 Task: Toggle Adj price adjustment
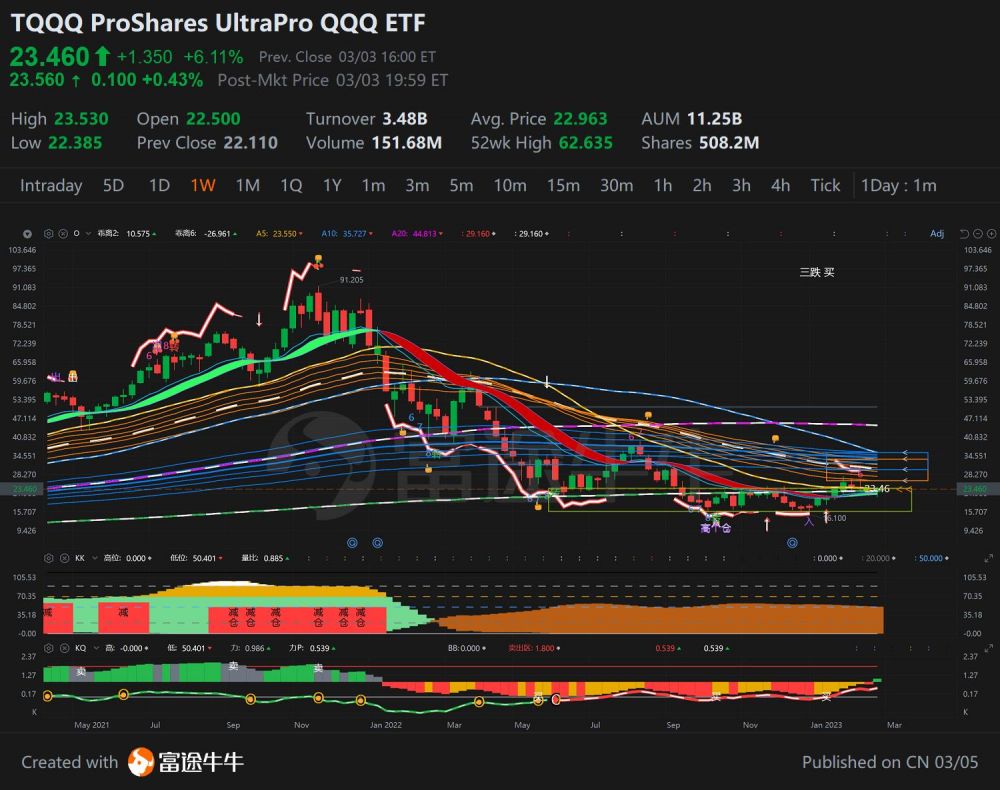click(936, 234)
